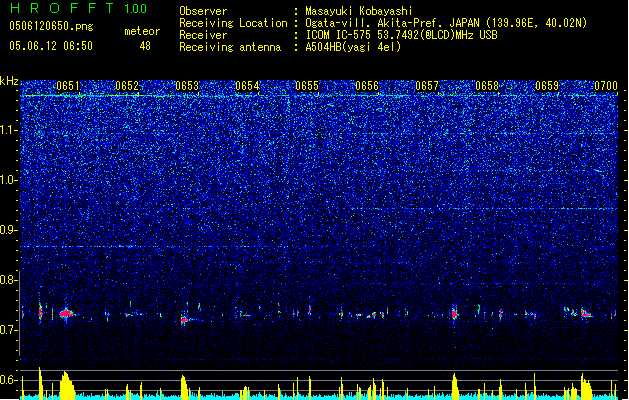Viewport: 629px width, 400px height.
Task: Click the 0.9 kHz axis label
Action: coord(9,230)
